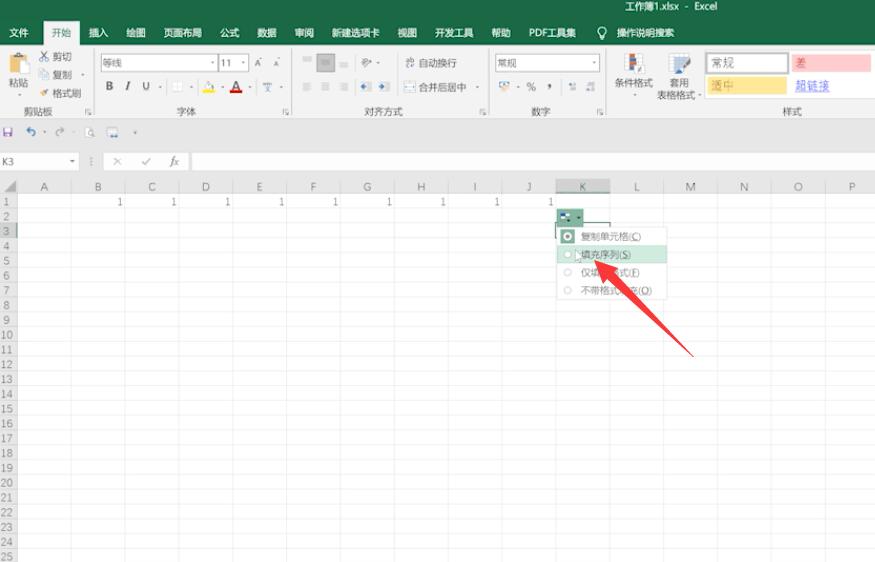Choose the last option, 不带格式填充(O)

612,290
